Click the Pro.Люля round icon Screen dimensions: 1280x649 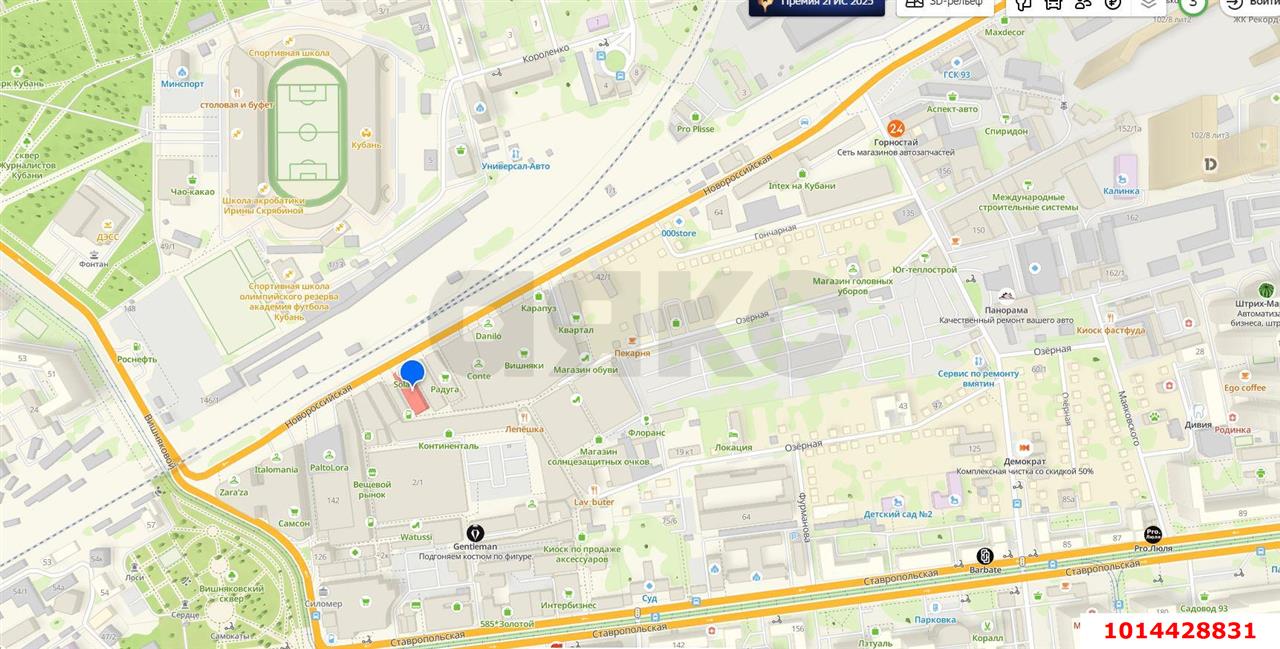[1153, 535]
